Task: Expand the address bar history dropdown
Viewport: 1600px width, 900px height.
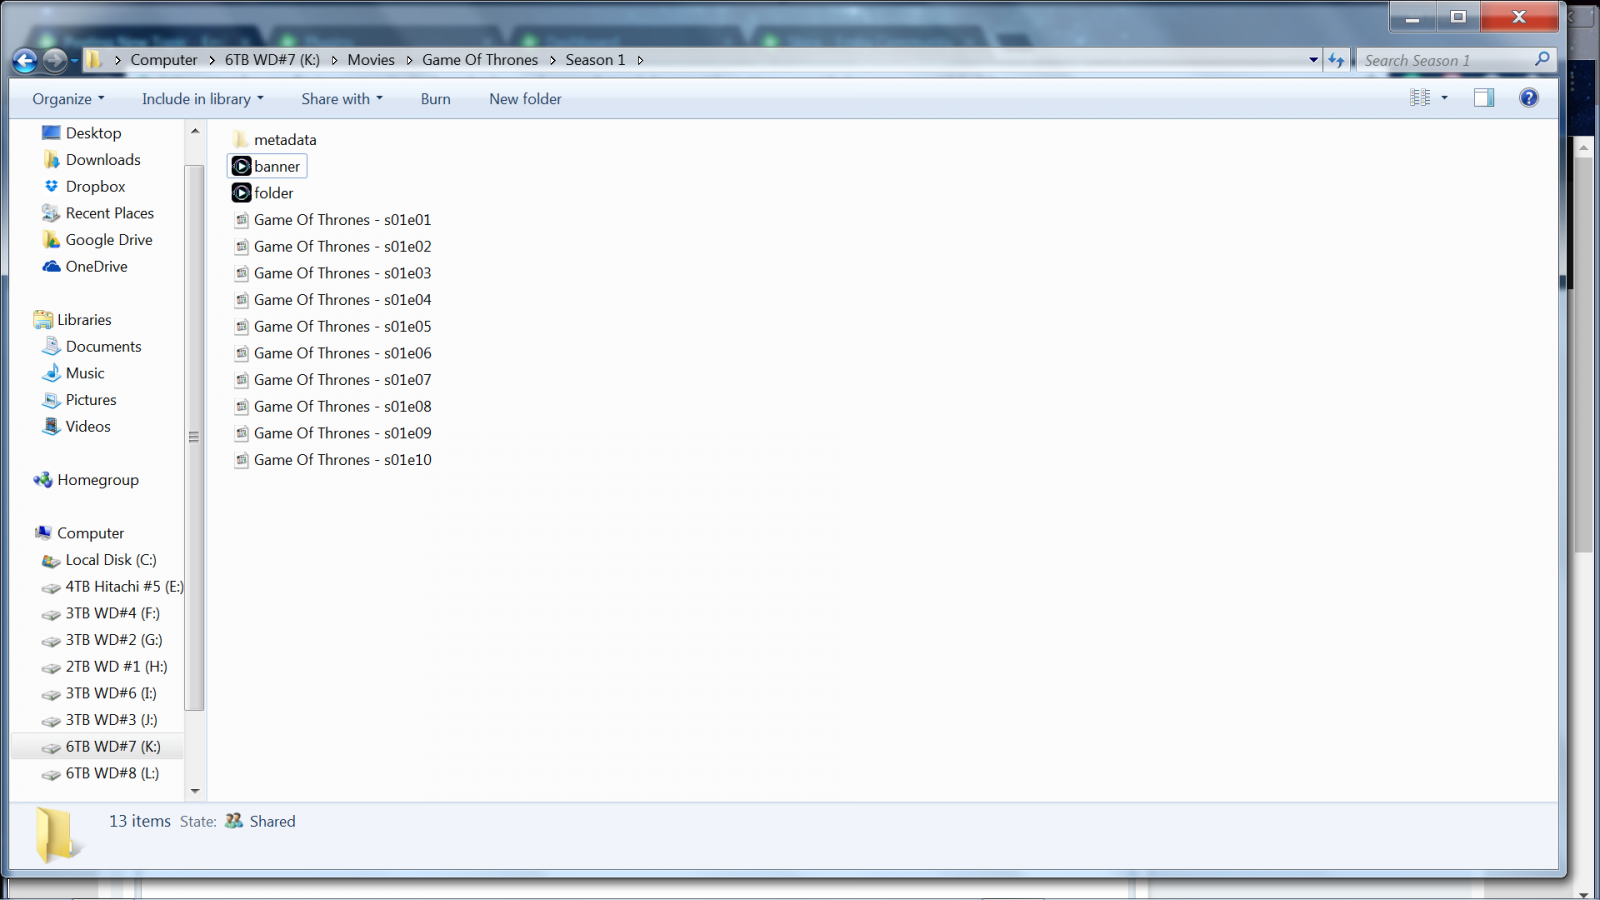Action: tap(1313, 60)
